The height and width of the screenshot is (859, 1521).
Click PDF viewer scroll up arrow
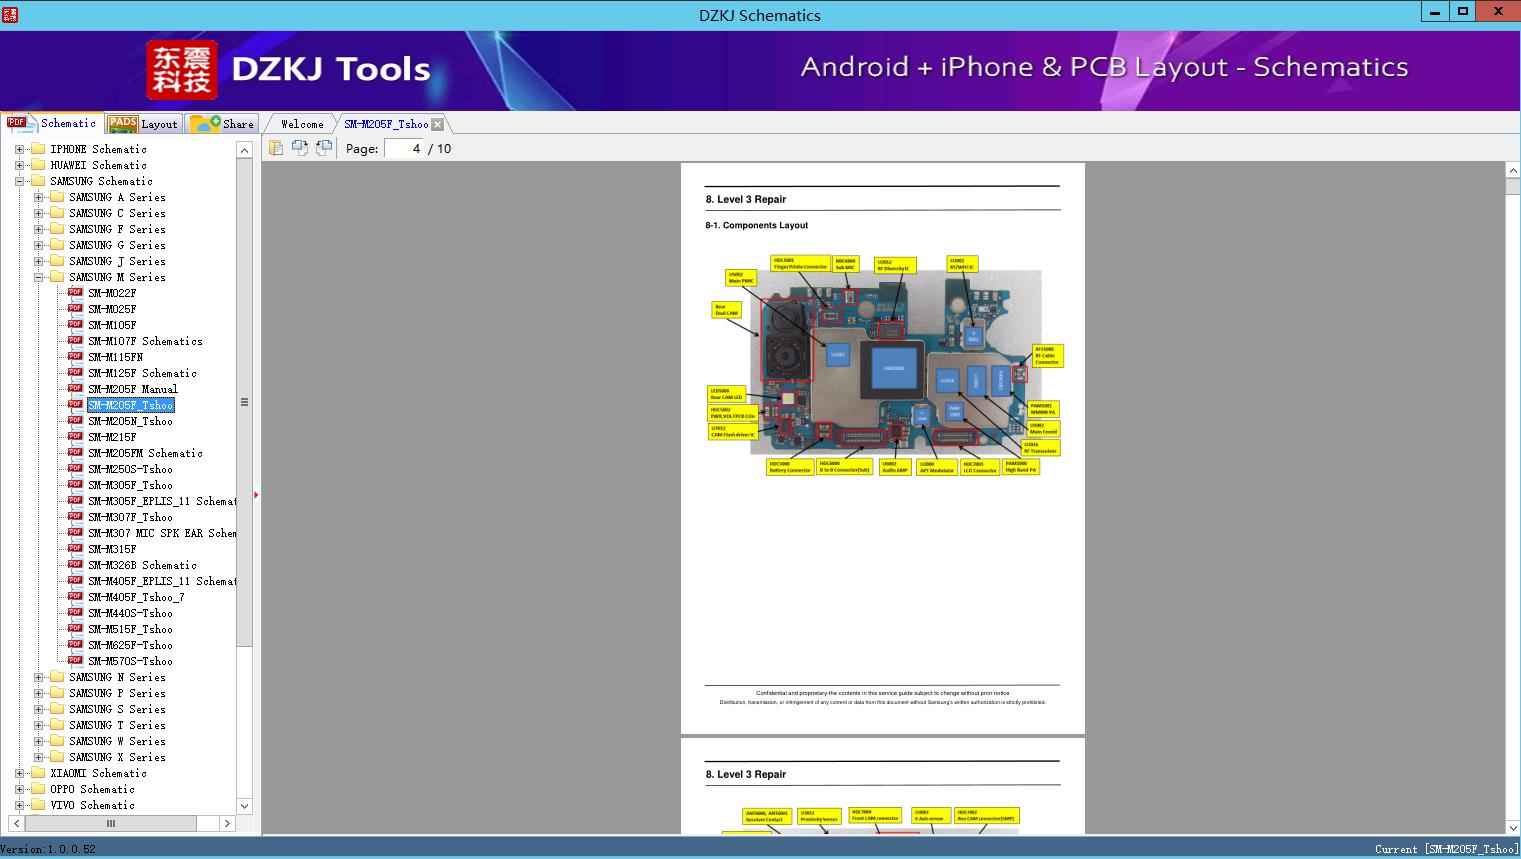click(1513, 171)
